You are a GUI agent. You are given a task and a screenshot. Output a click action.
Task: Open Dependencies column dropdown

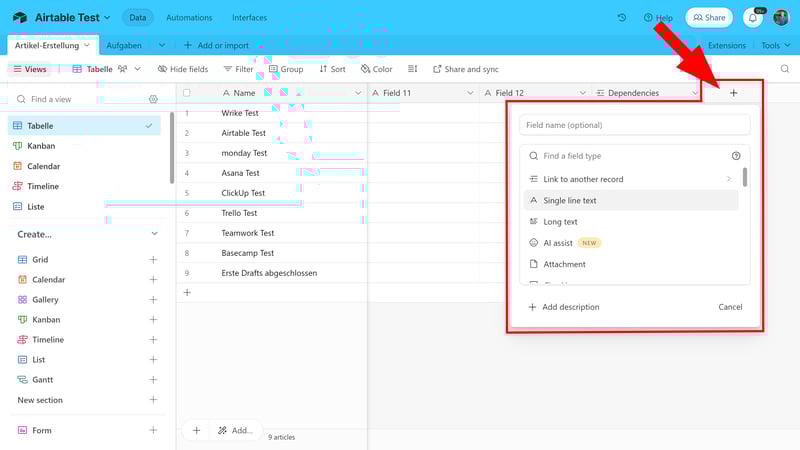[694, 93]
